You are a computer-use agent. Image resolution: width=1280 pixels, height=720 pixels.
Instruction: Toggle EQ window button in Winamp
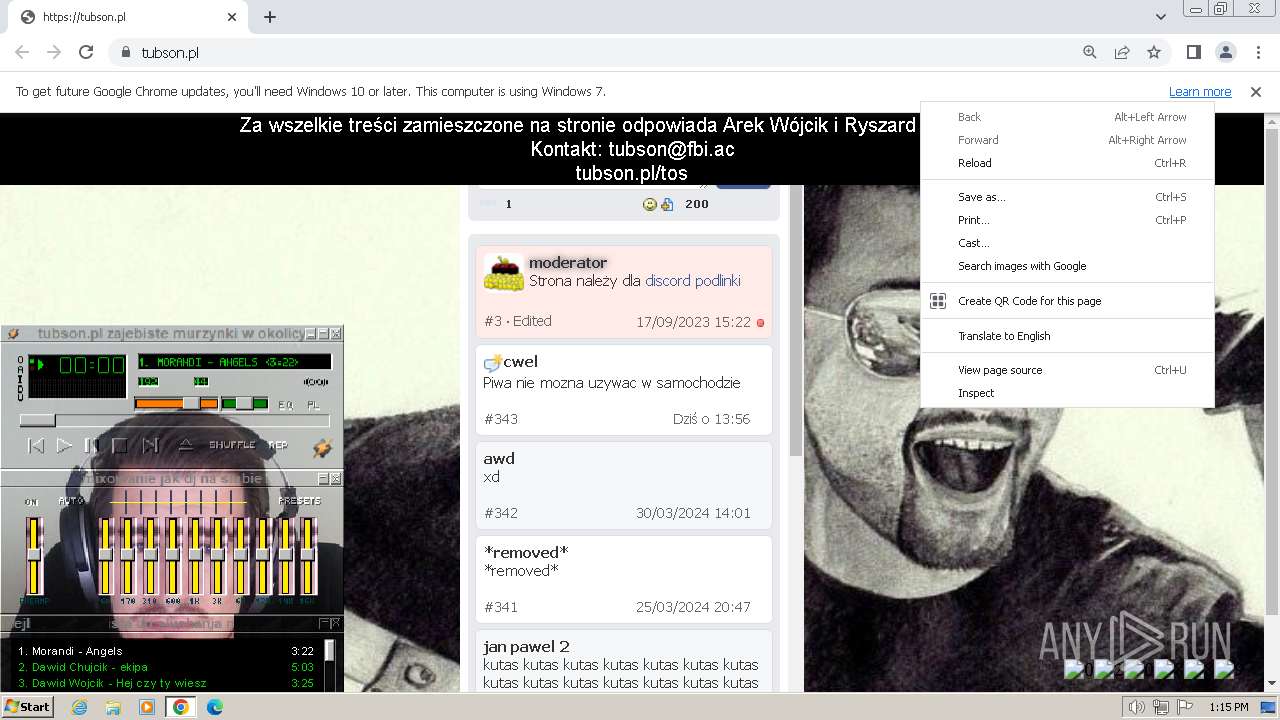pyautogui.click(x=286, y=404)
